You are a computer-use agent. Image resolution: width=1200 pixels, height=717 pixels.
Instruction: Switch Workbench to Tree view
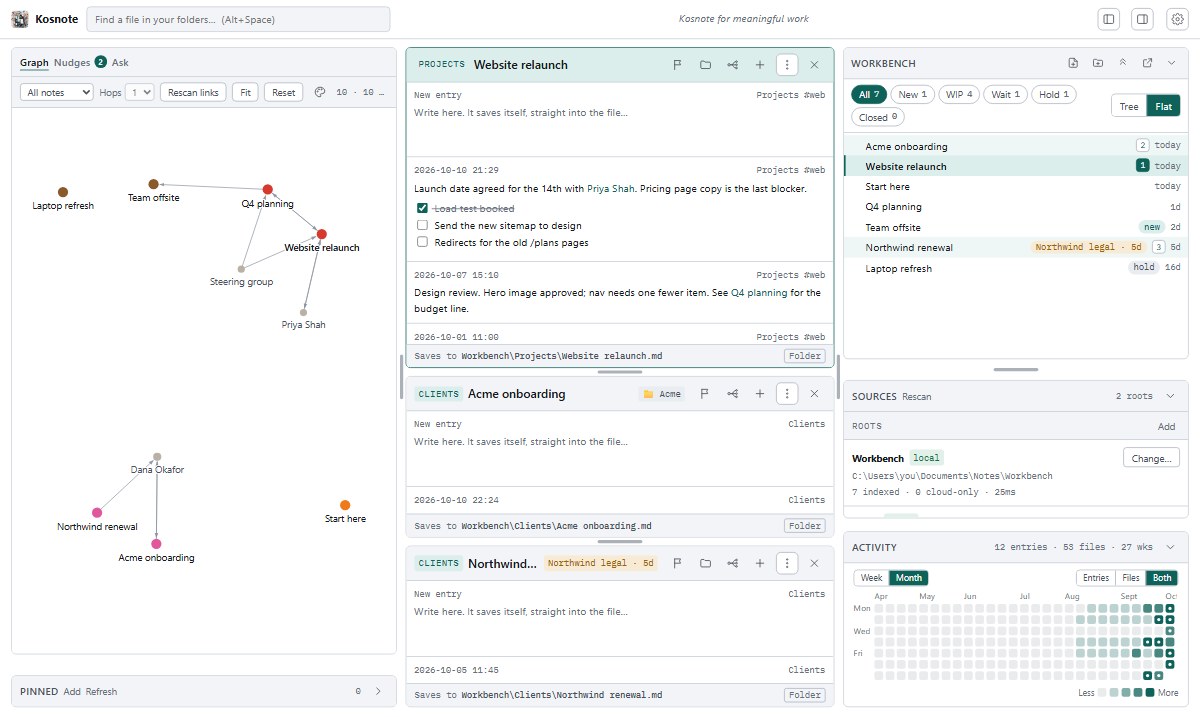point(1129,106)
